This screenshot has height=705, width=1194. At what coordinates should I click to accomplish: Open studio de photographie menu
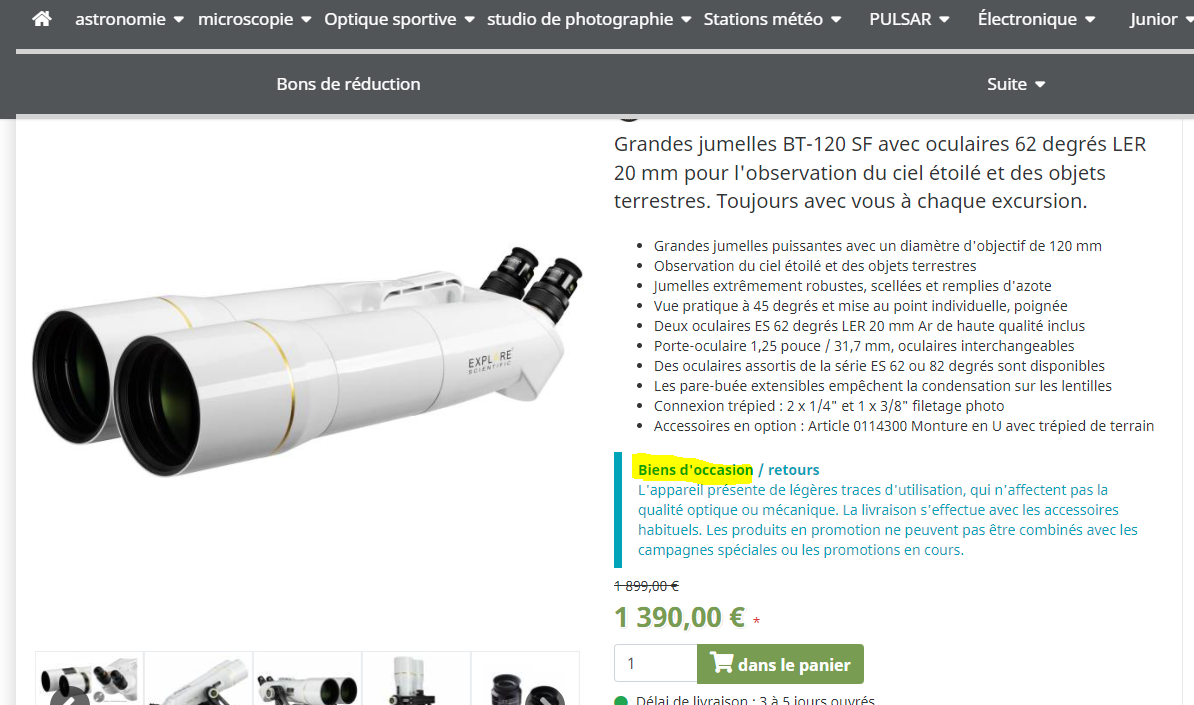(589, 19)
